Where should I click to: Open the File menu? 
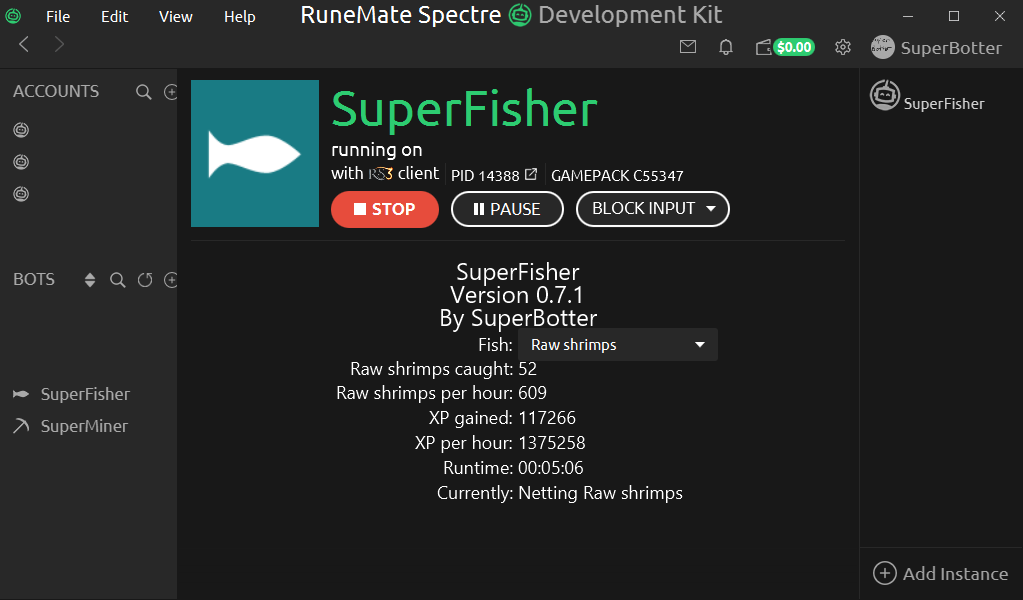point(58,17)
